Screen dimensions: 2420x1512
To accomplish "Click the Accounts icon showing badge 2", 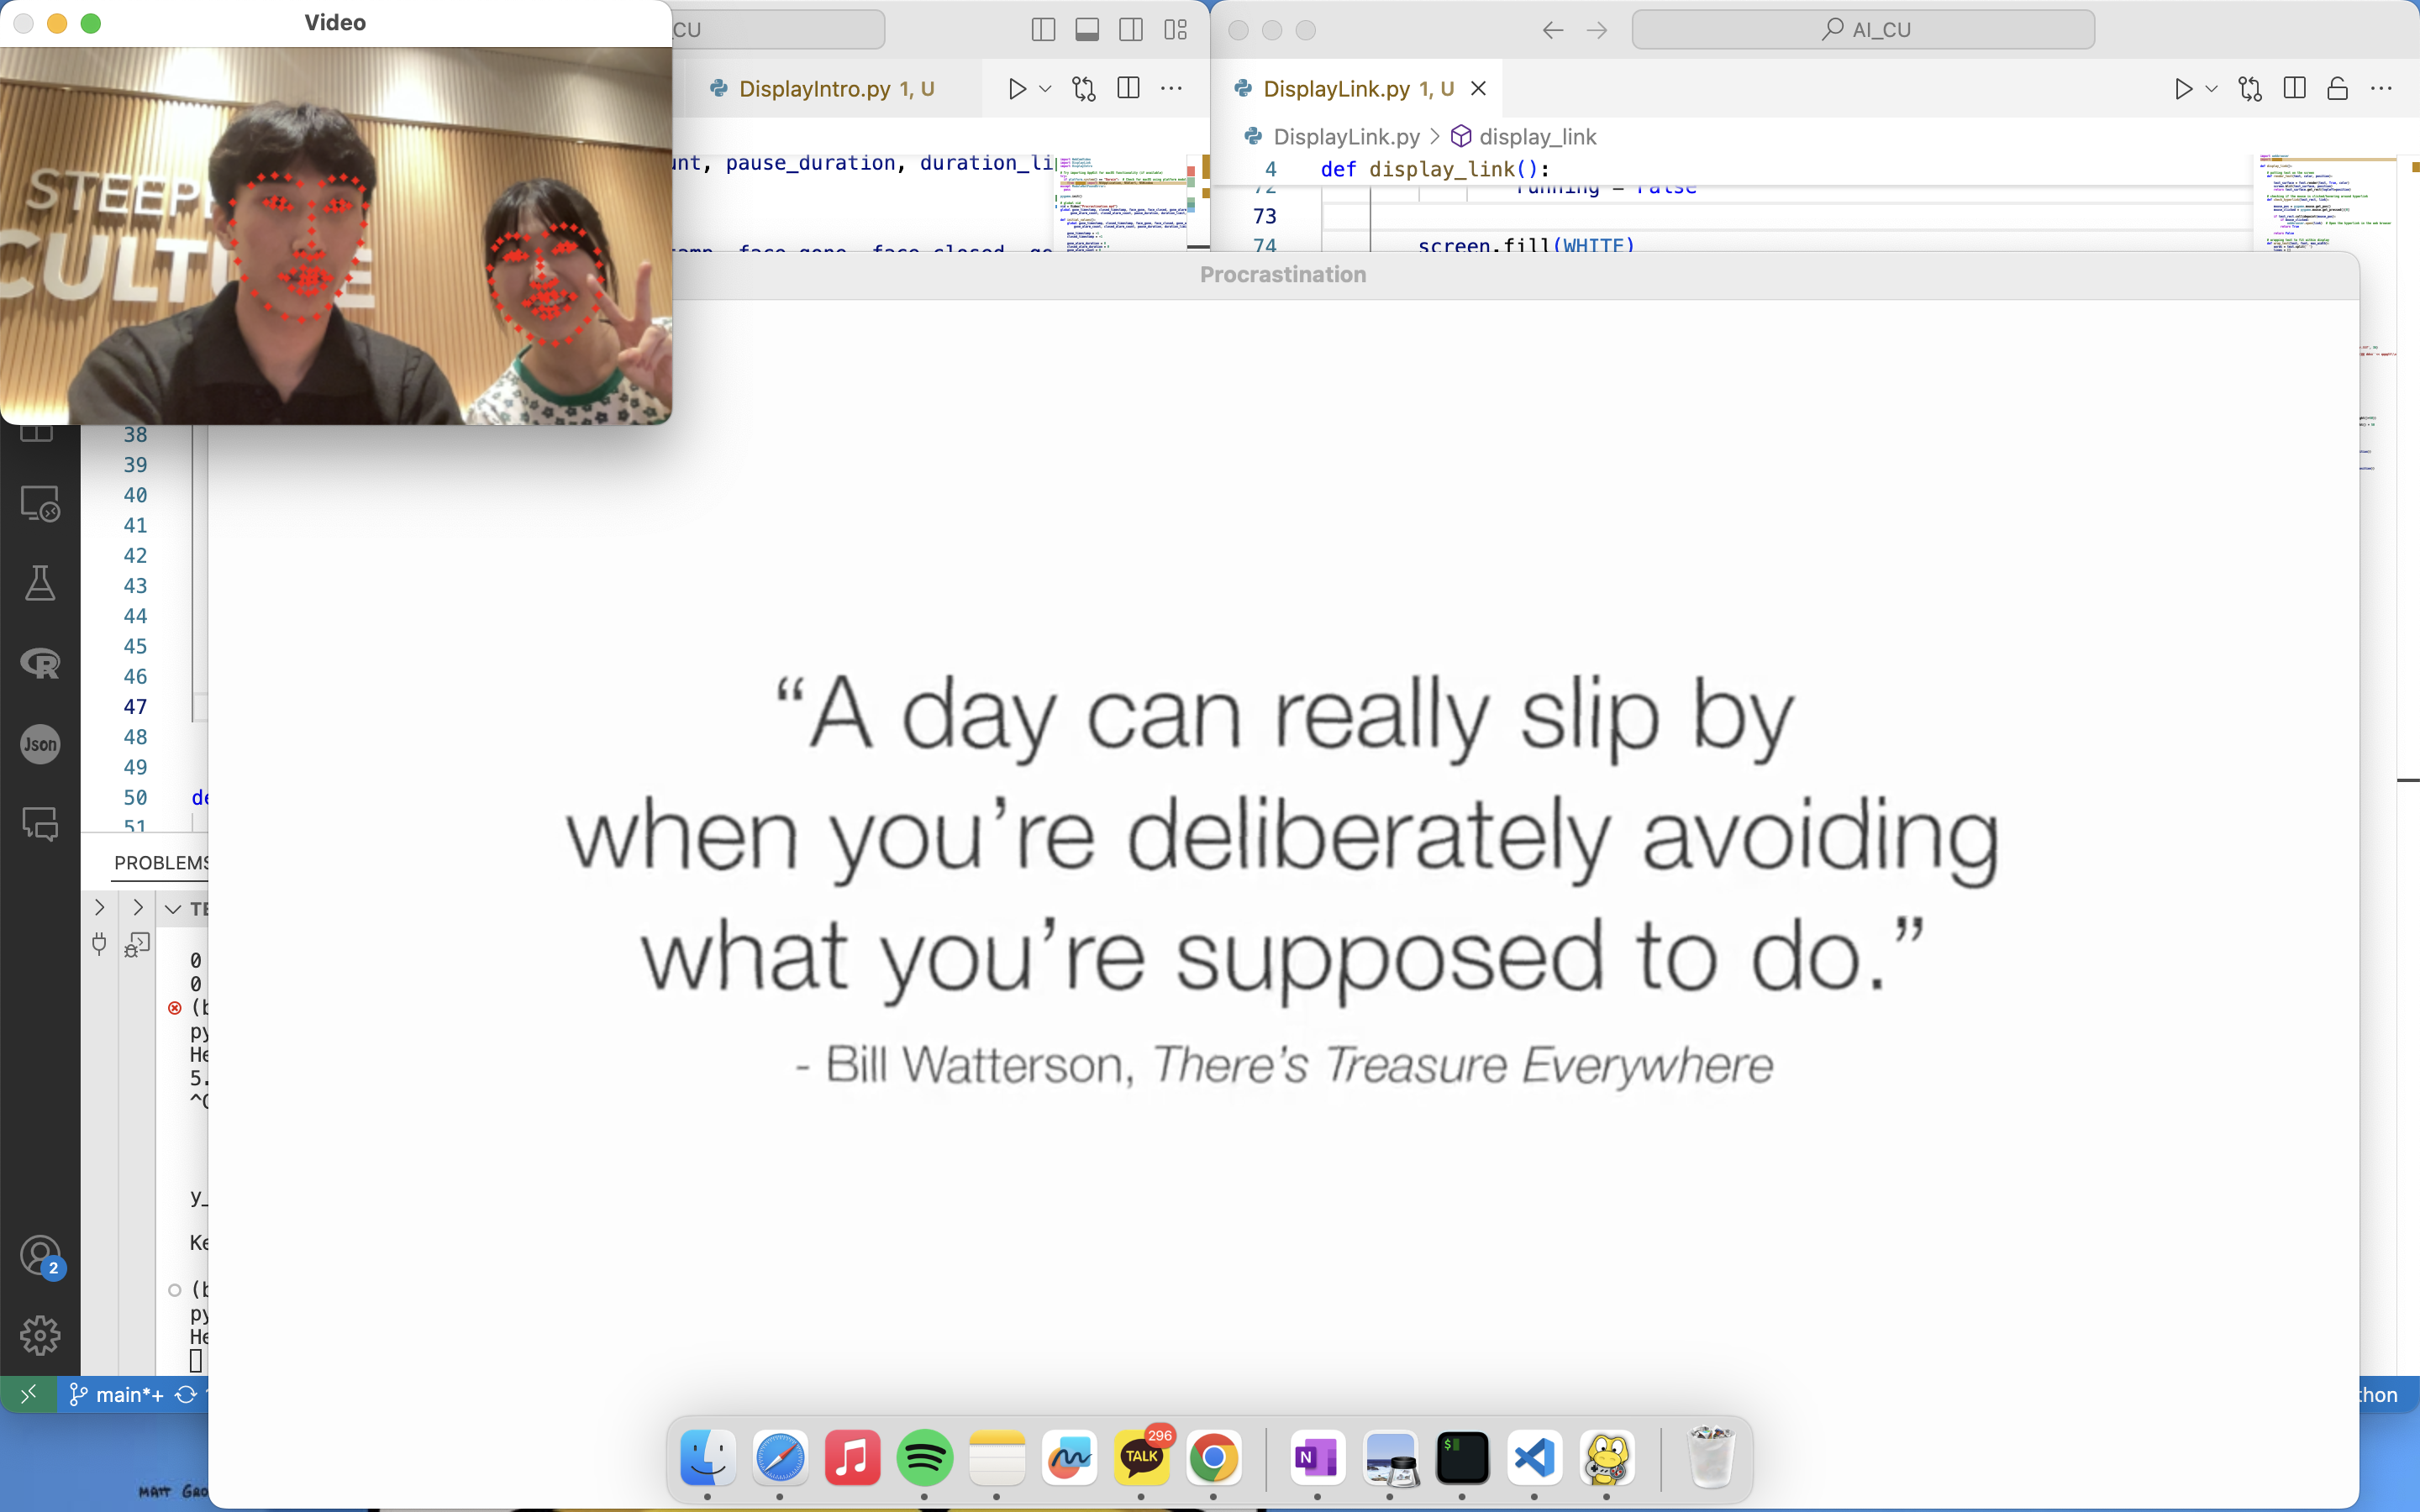I will pyautogui.click(x=40, y=1256).
